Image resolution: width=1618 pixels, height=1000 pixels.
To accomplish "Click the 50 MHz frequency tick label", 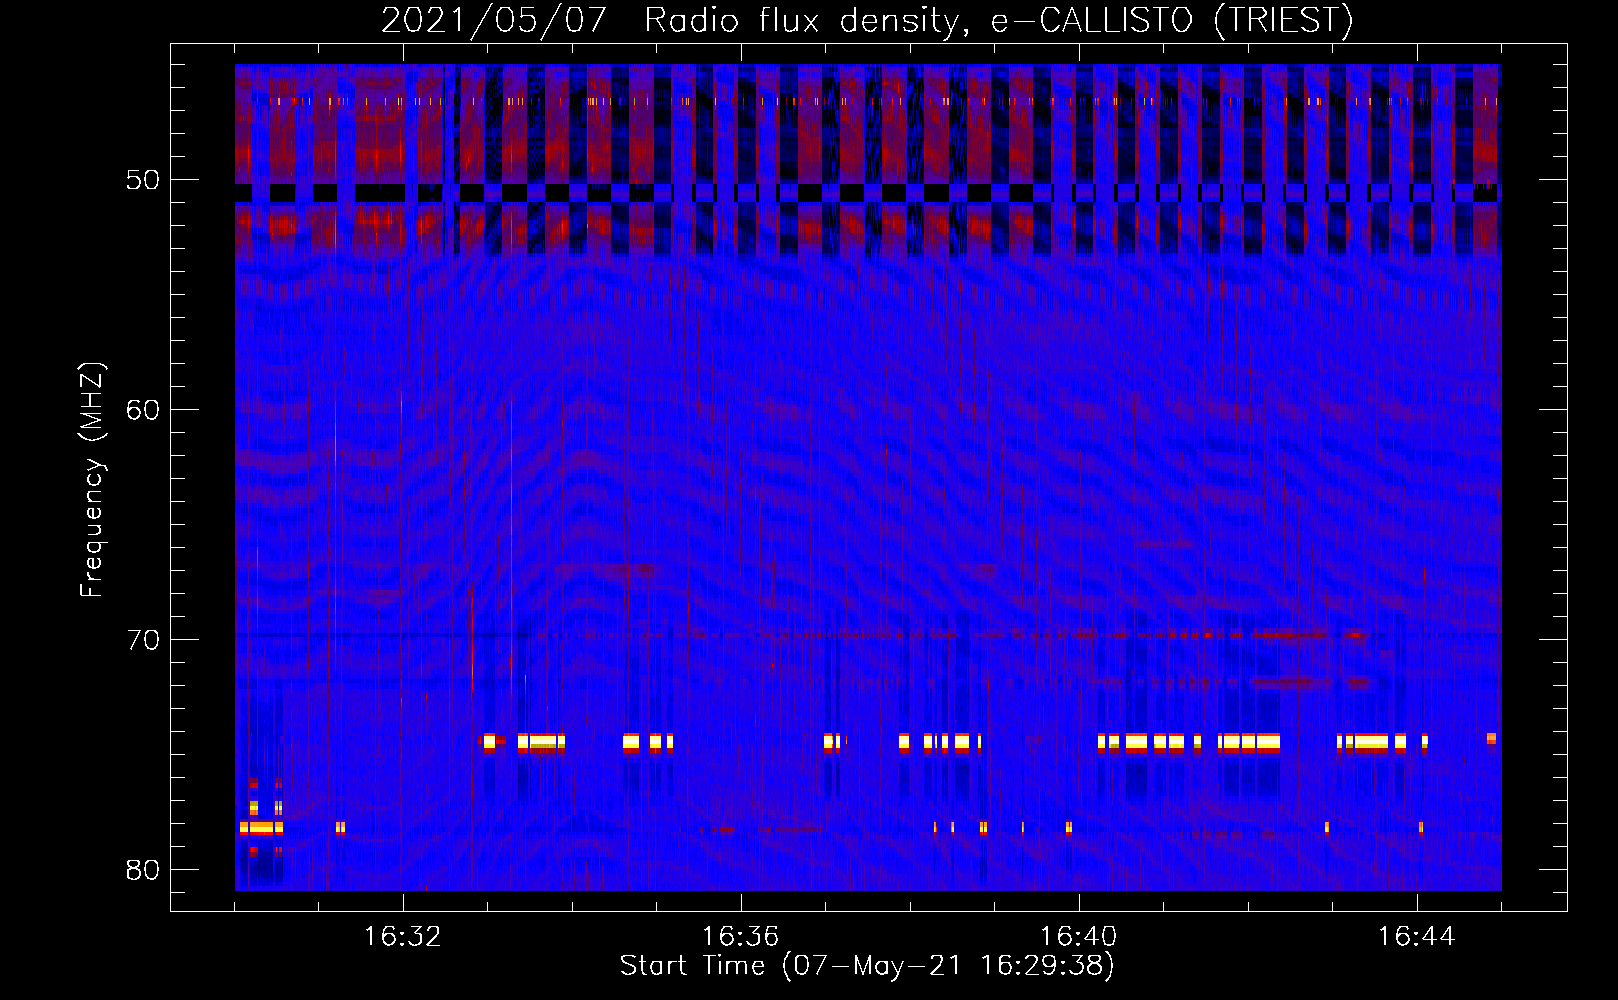I will pyautogui.click(x=143, y=180).
